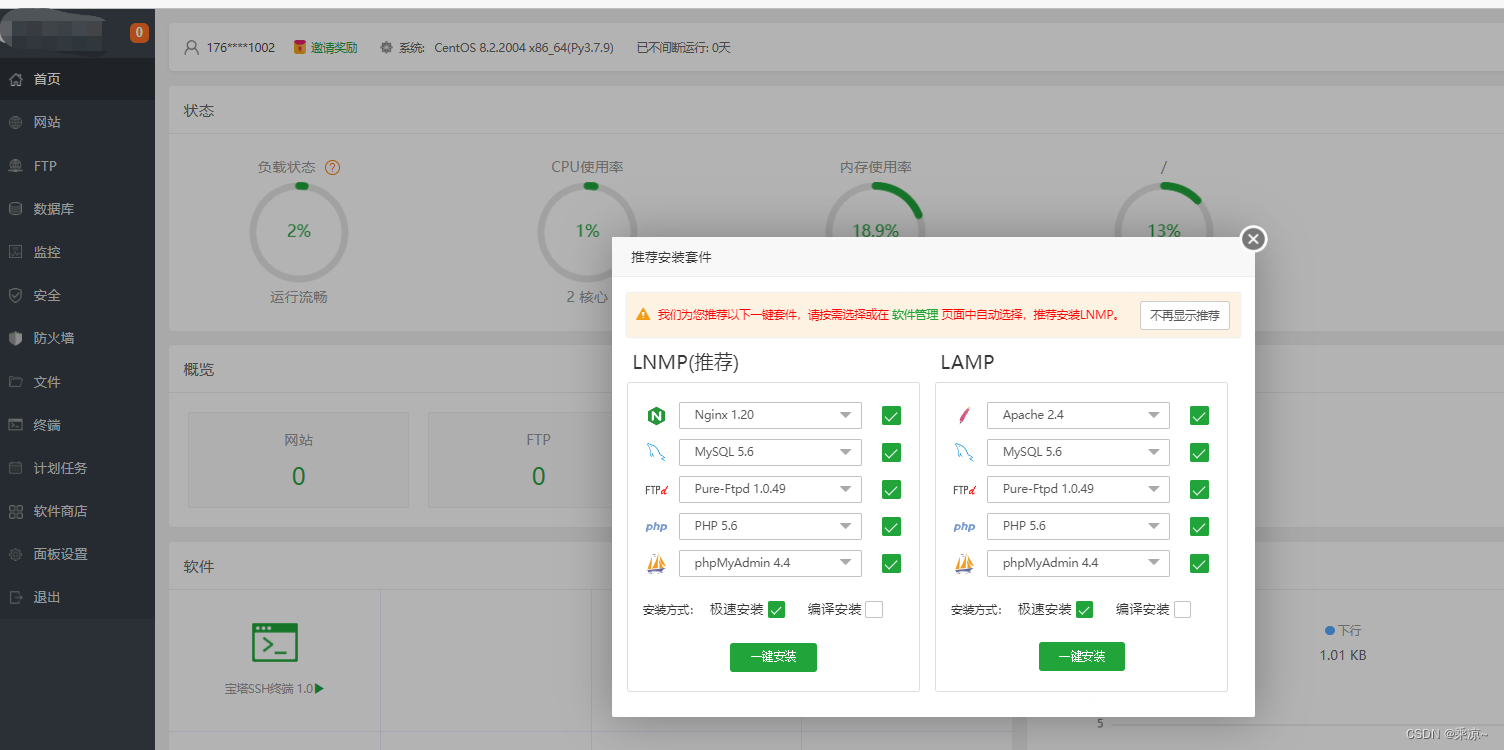Open 软件商店 sidebar menu item
1504x750 pixels.
pyautogui.click(x=77, y=511)
